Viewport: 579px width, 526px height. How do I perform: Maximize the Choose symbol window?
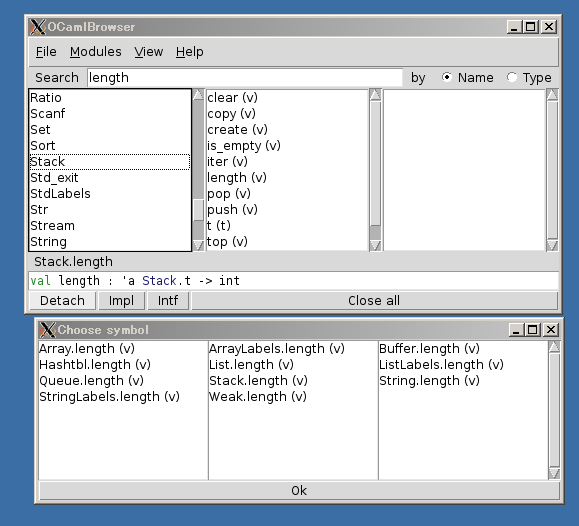tap(533, 330)
